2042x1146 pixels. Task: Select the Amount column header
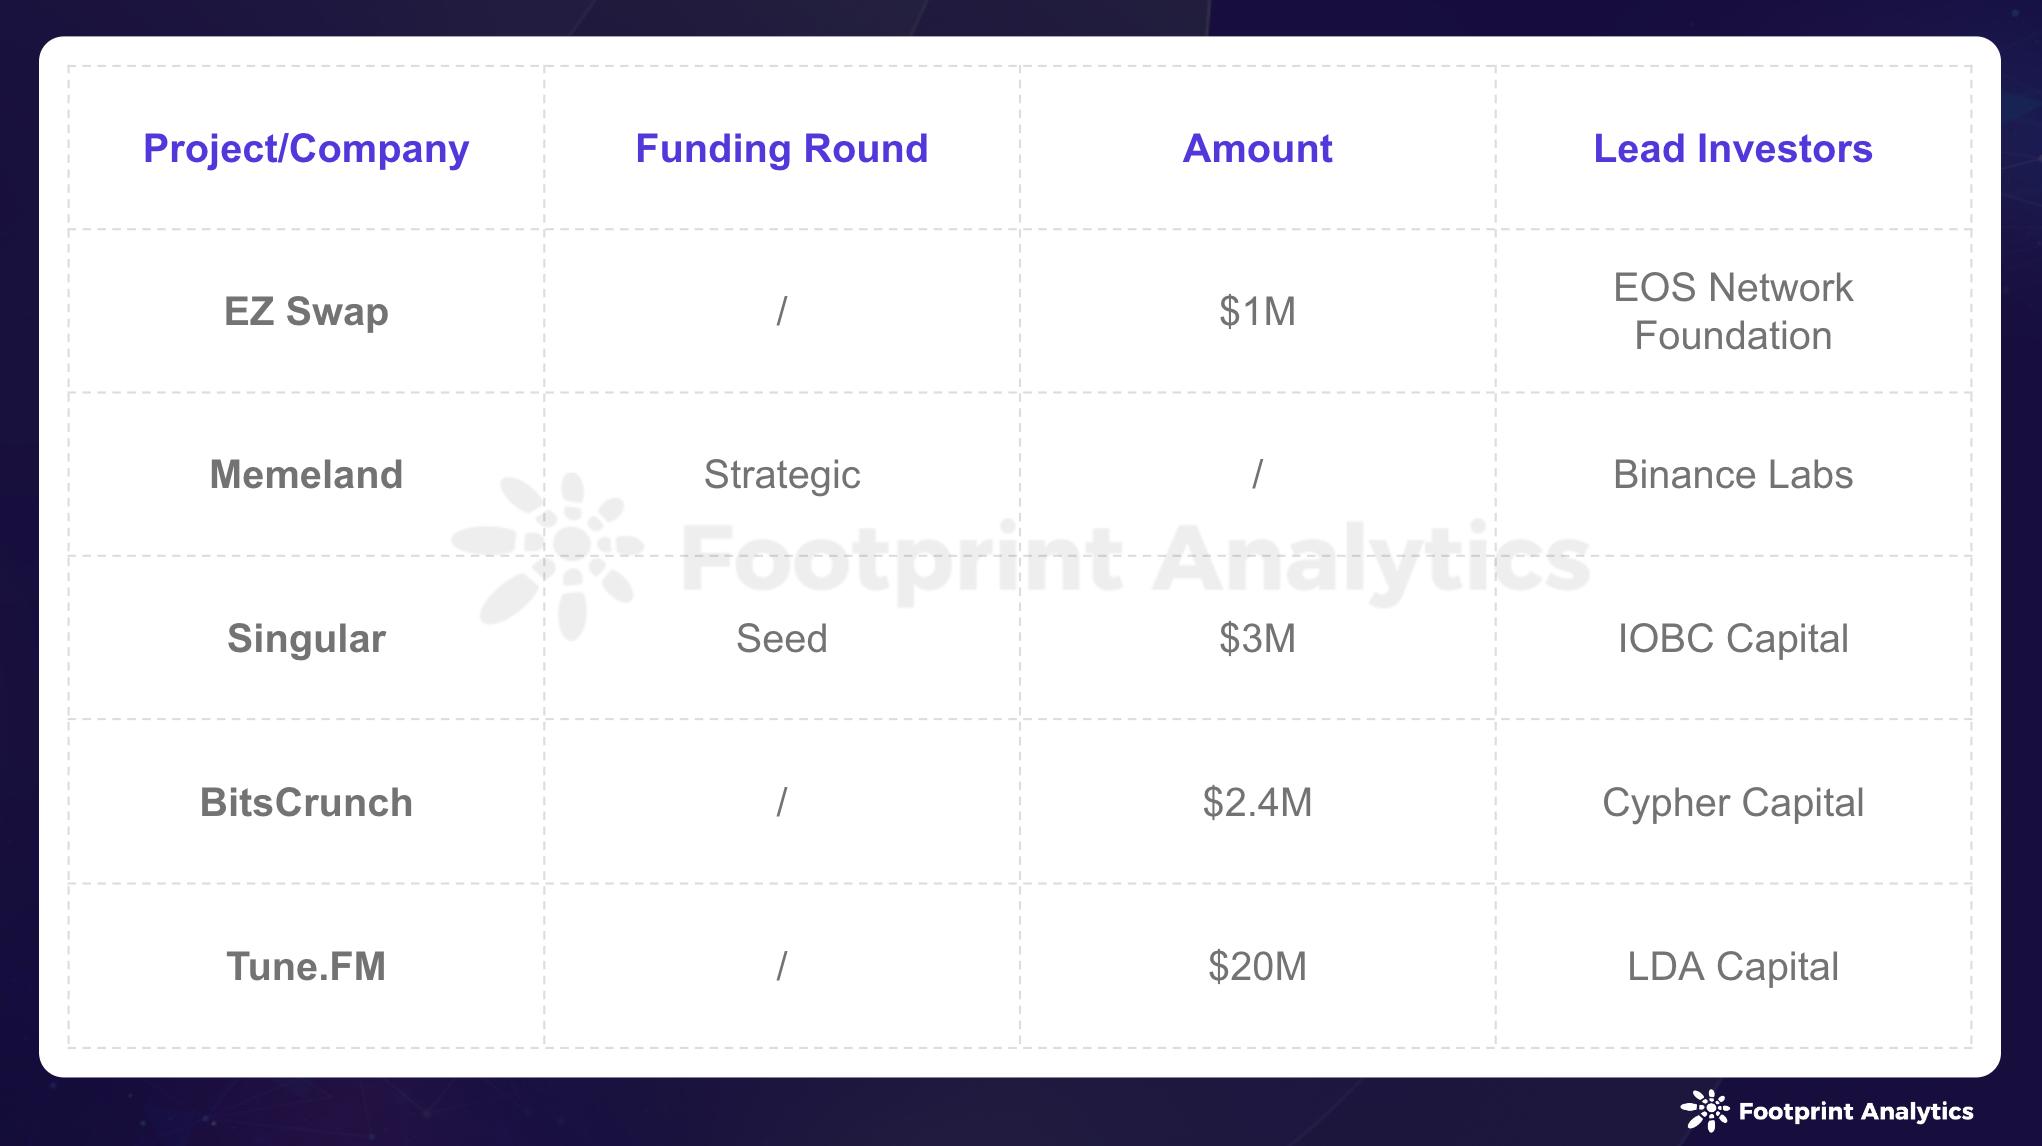coord(1257,149)
